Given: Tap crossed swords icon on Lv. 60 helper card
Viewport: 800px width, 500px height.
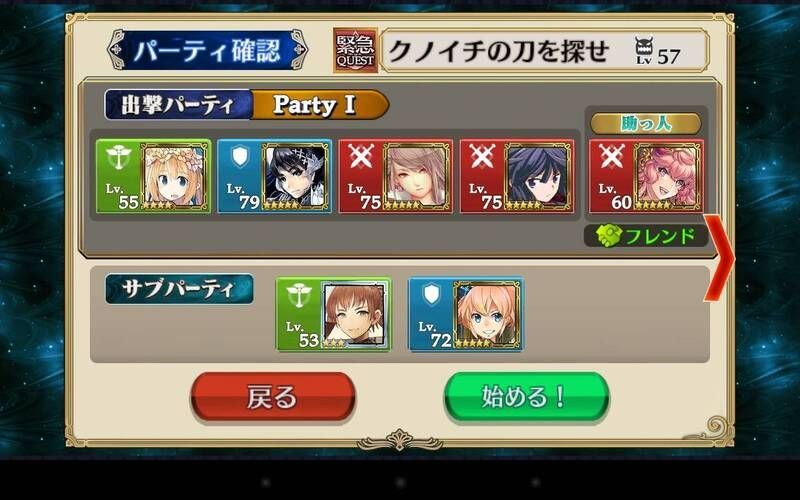Looking at the screenshot, I should click(611, 157).
